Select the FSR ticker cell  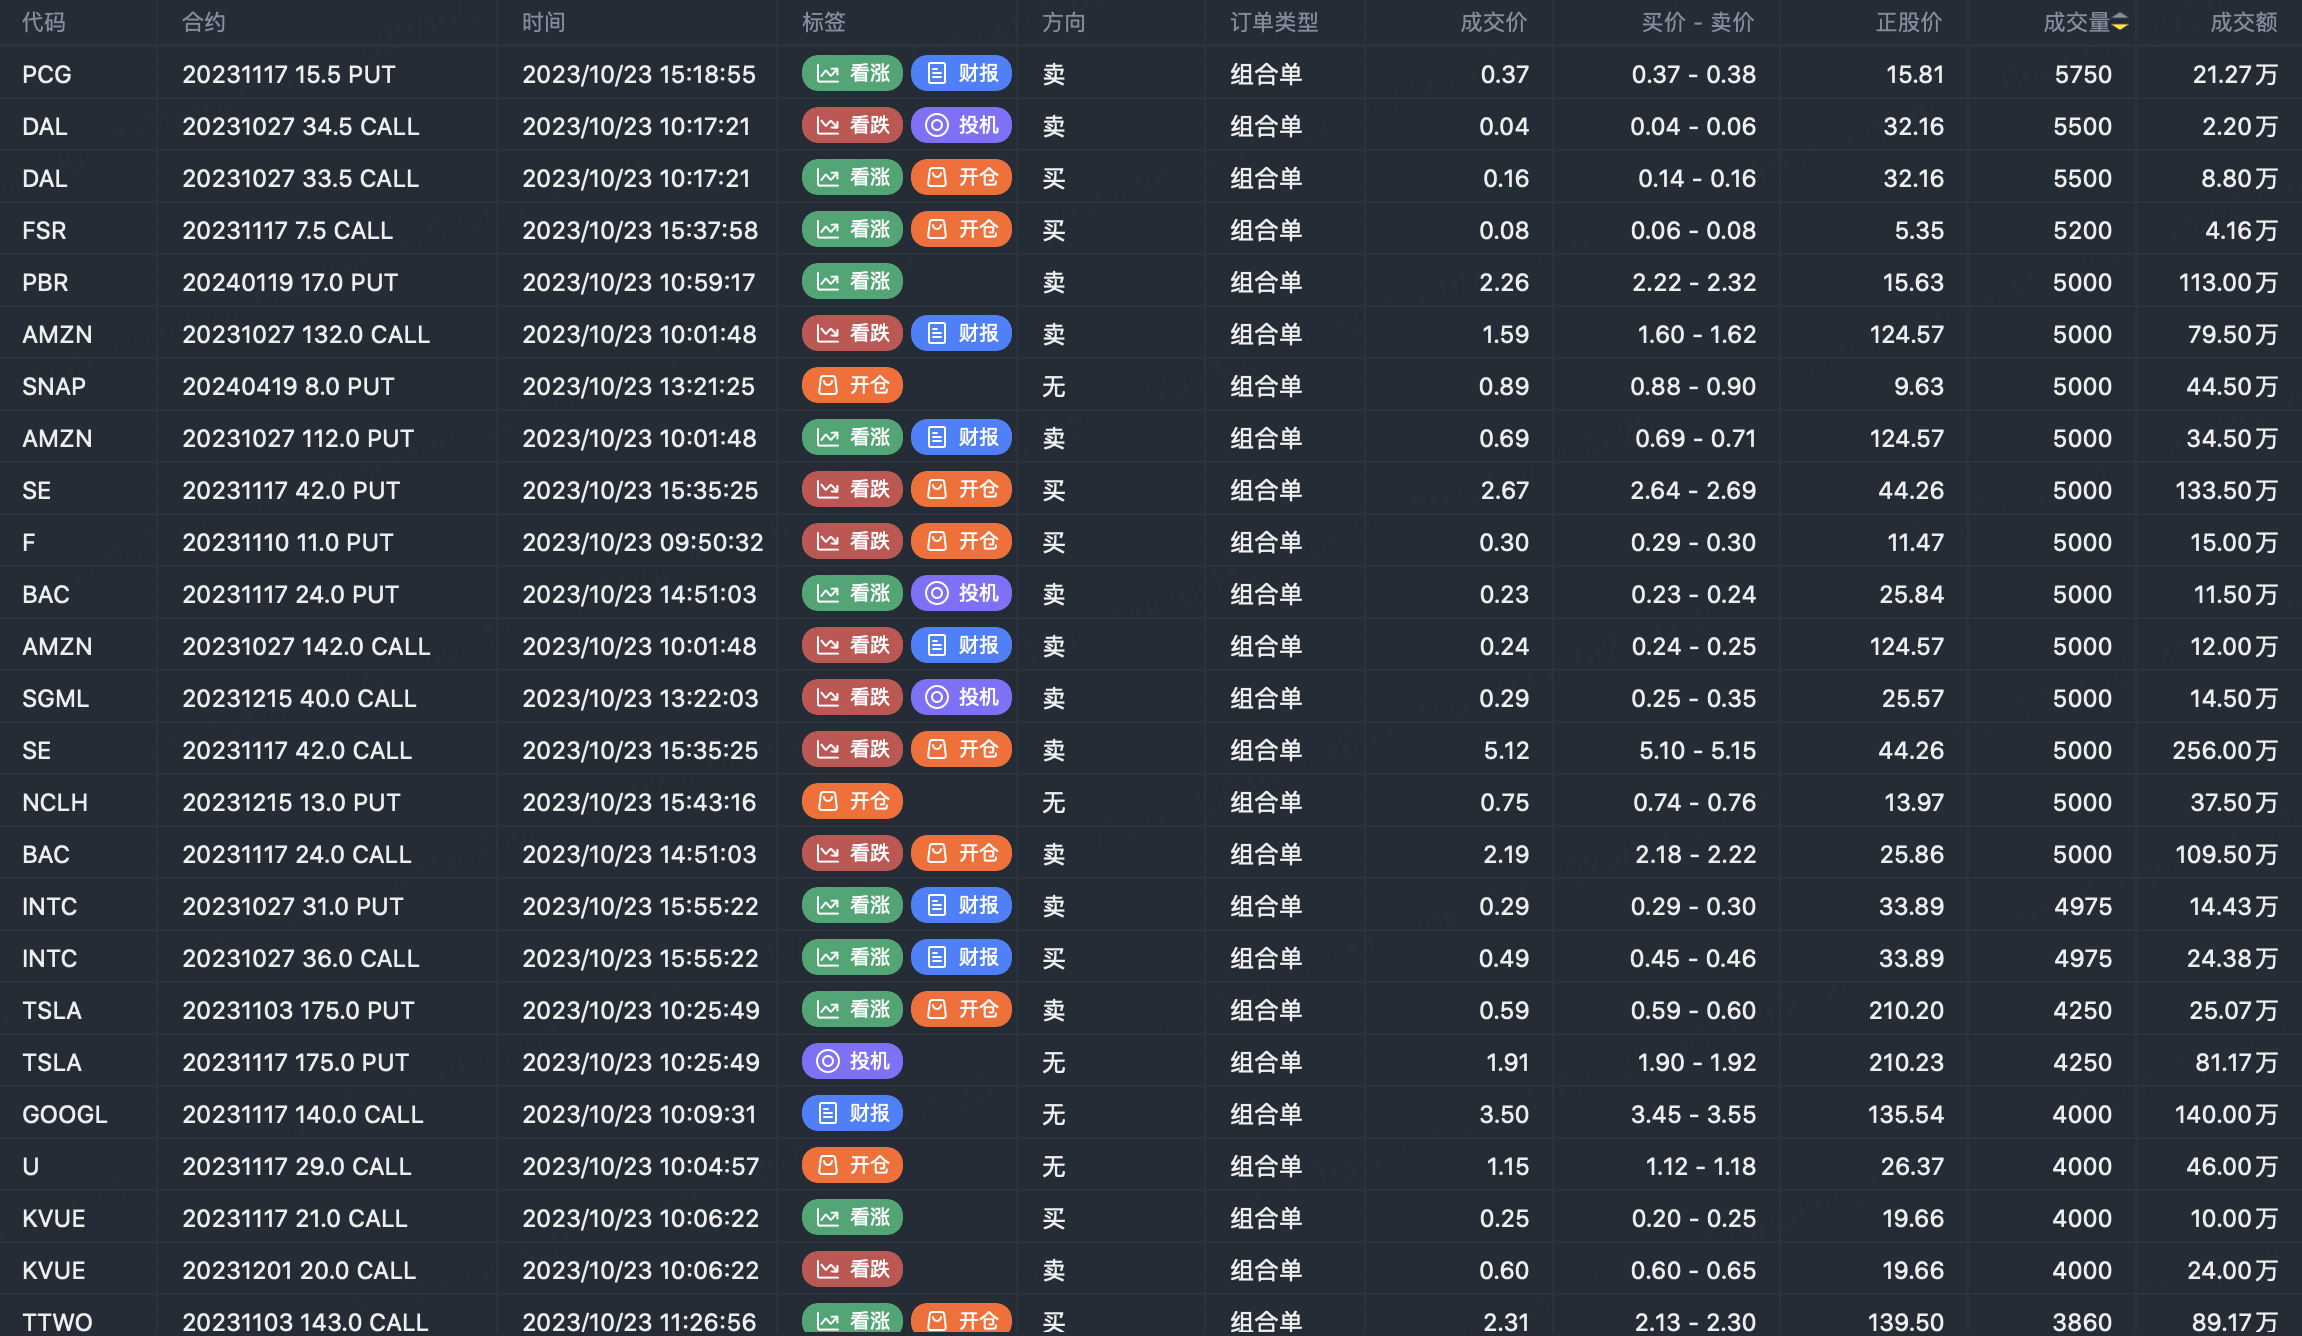(x=44, y=230)
